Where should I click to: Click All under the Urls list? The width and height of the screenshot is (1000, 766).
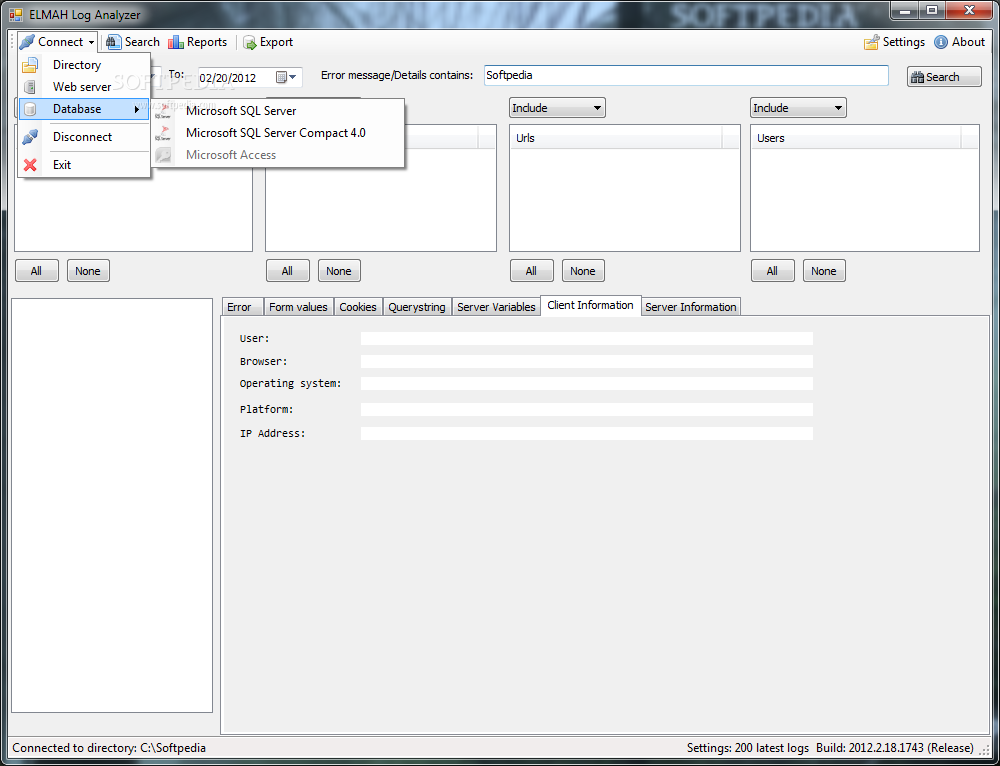(x=531, y=271)
